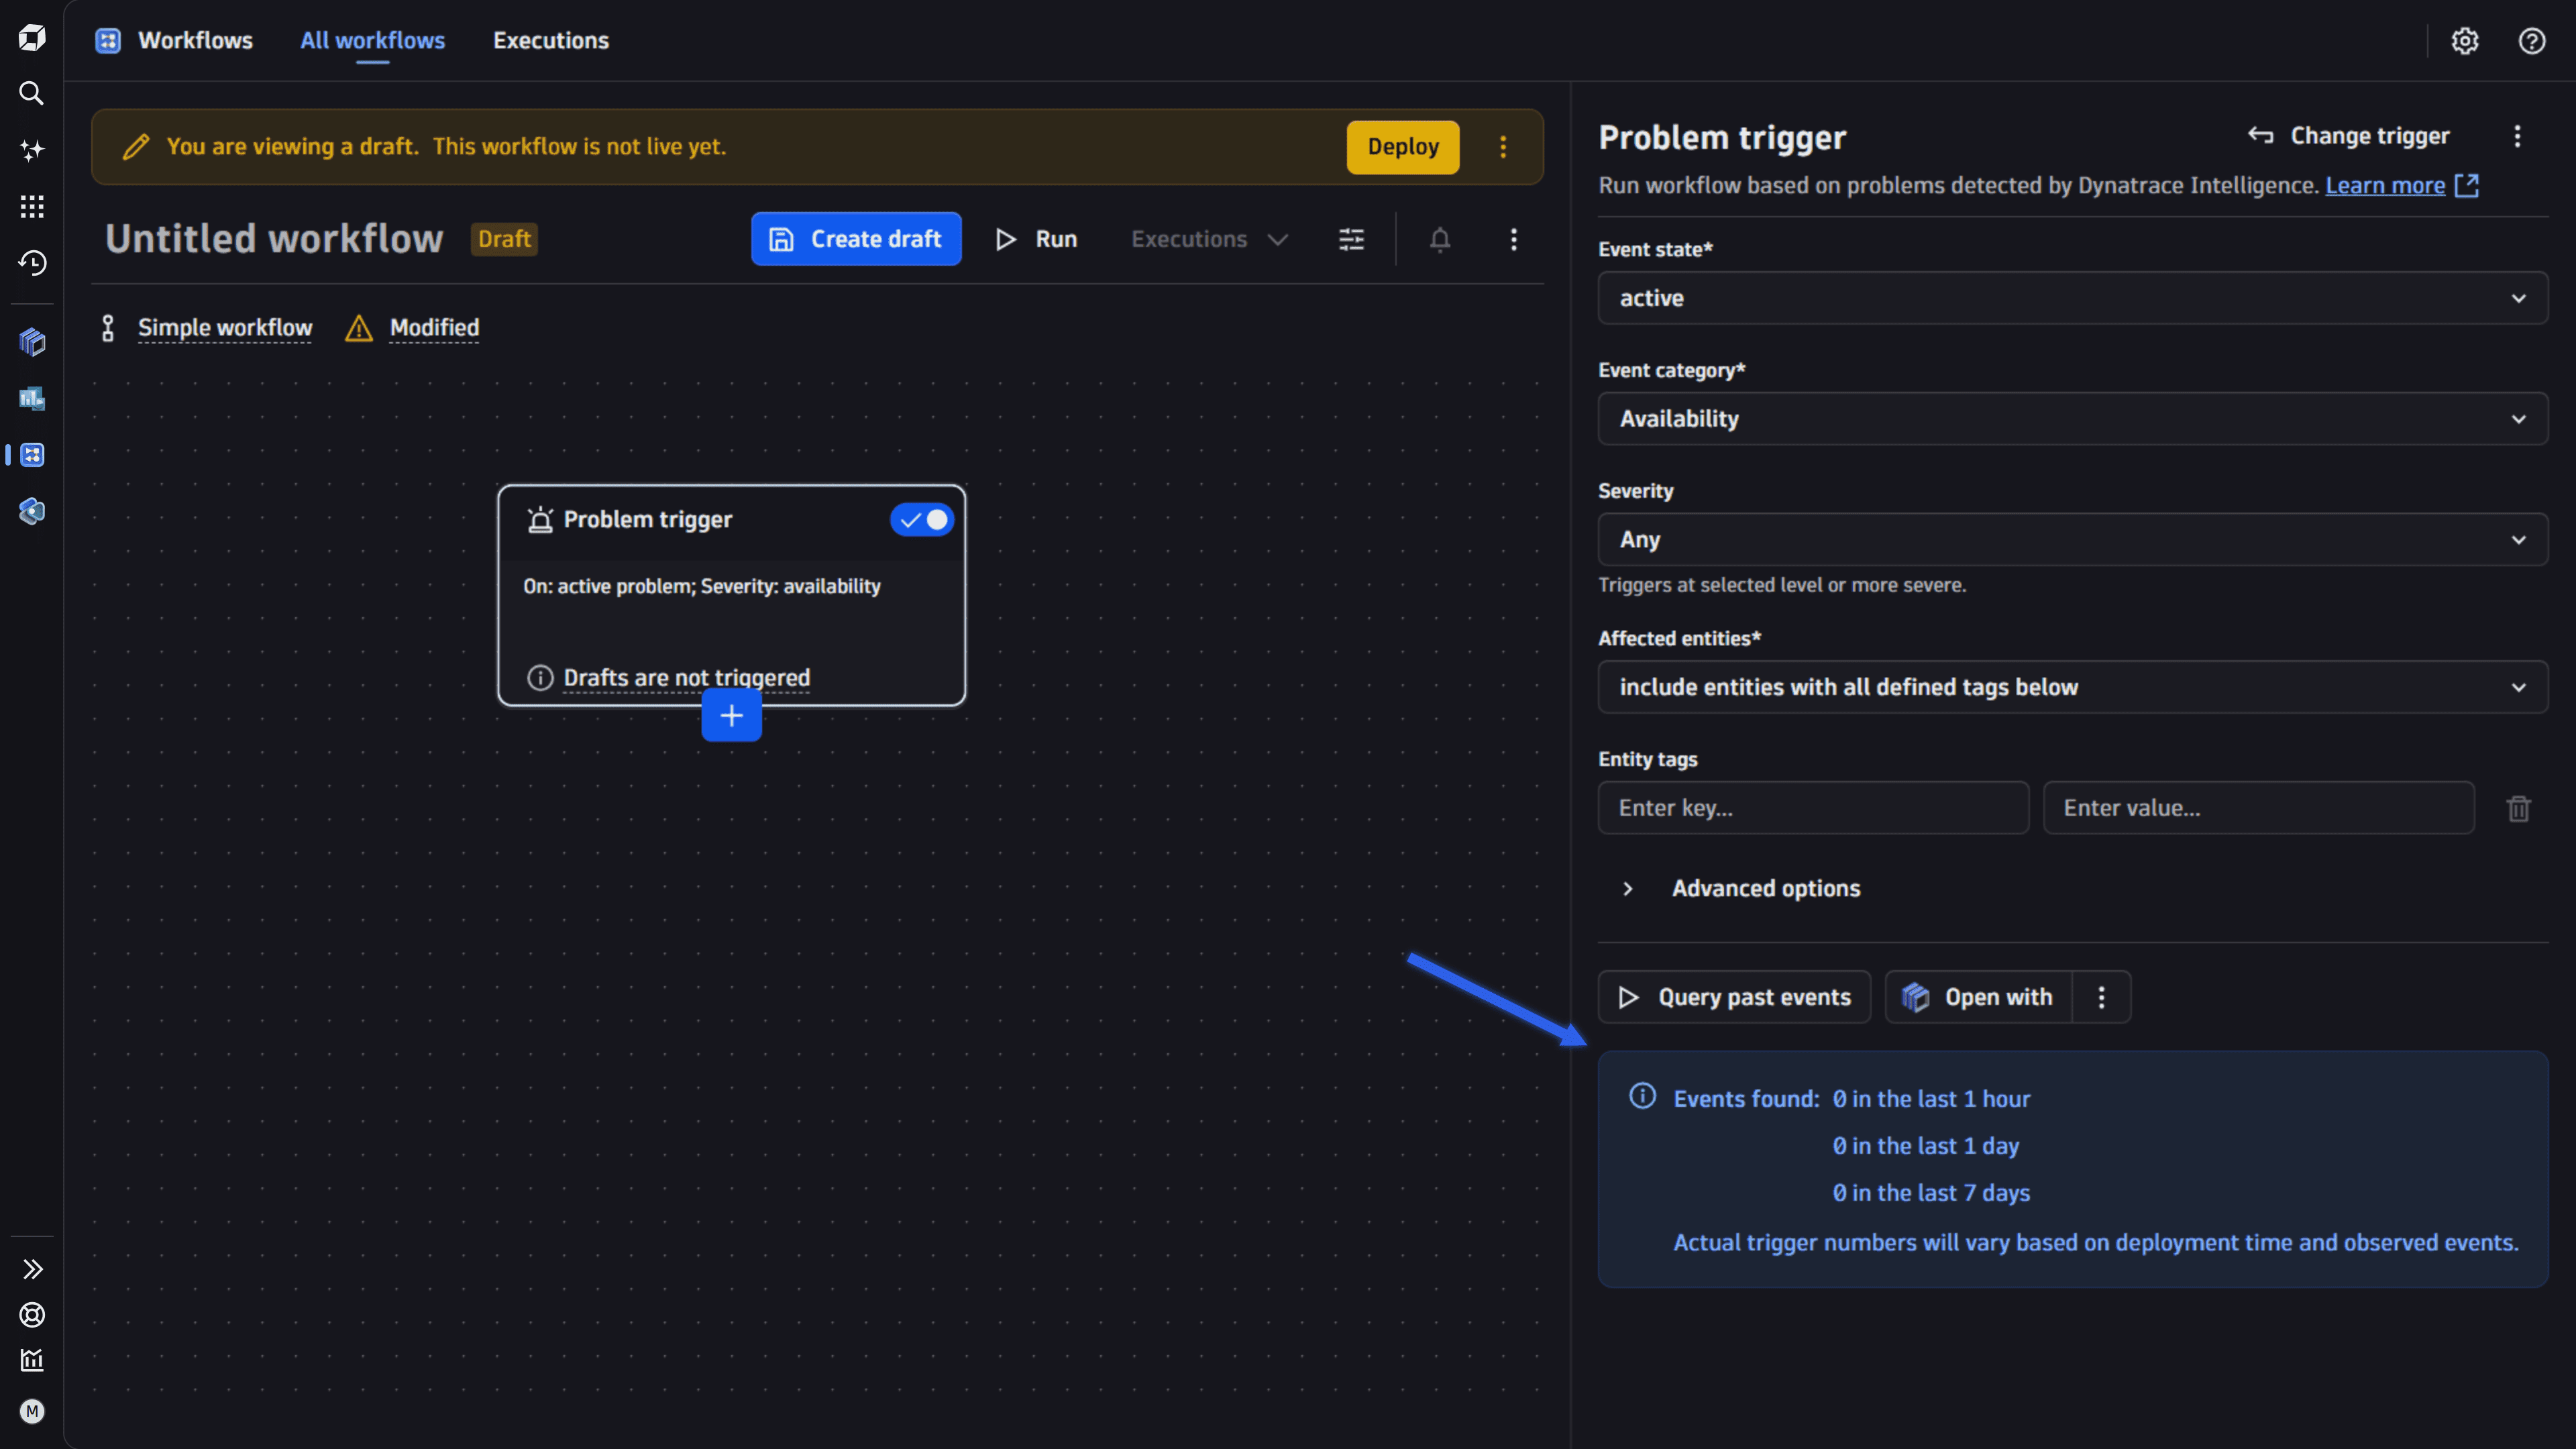Screen dimensions: 2576x1449
Task: Click the Open with button
Action: tap(1979, 997)
